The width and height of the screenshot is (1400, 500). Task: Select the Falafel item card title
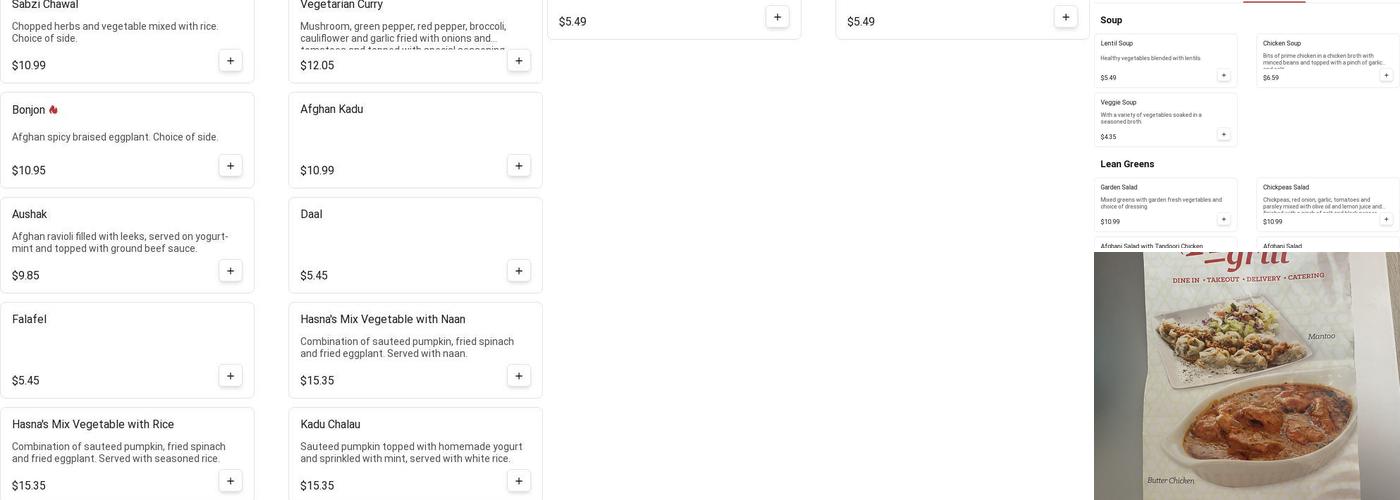click(30, 319)
